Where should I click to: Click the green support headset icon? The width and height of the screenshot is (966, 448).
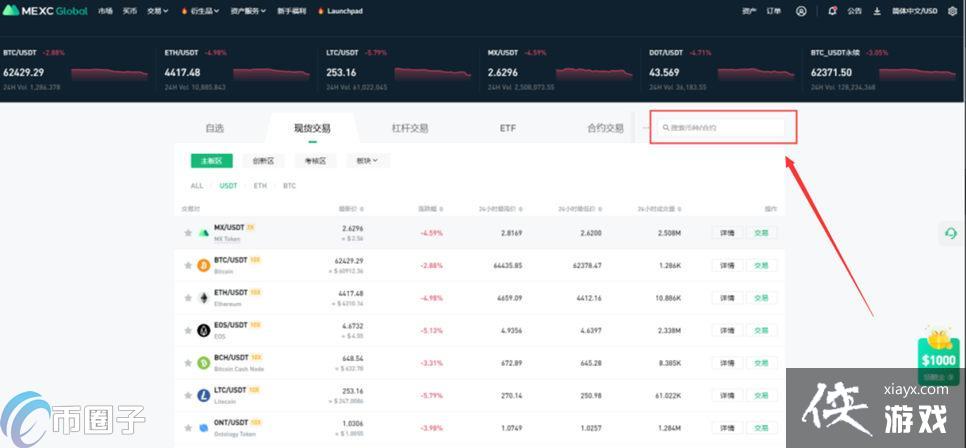coord(950,233)
